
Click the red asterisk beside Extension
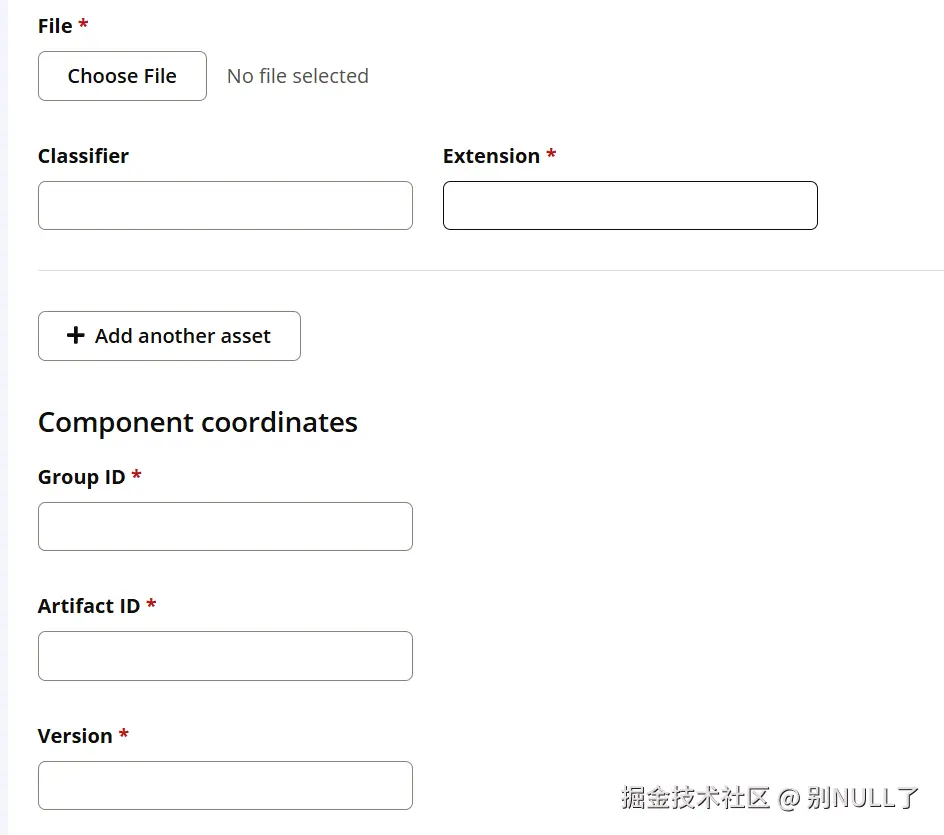(551, 155)
